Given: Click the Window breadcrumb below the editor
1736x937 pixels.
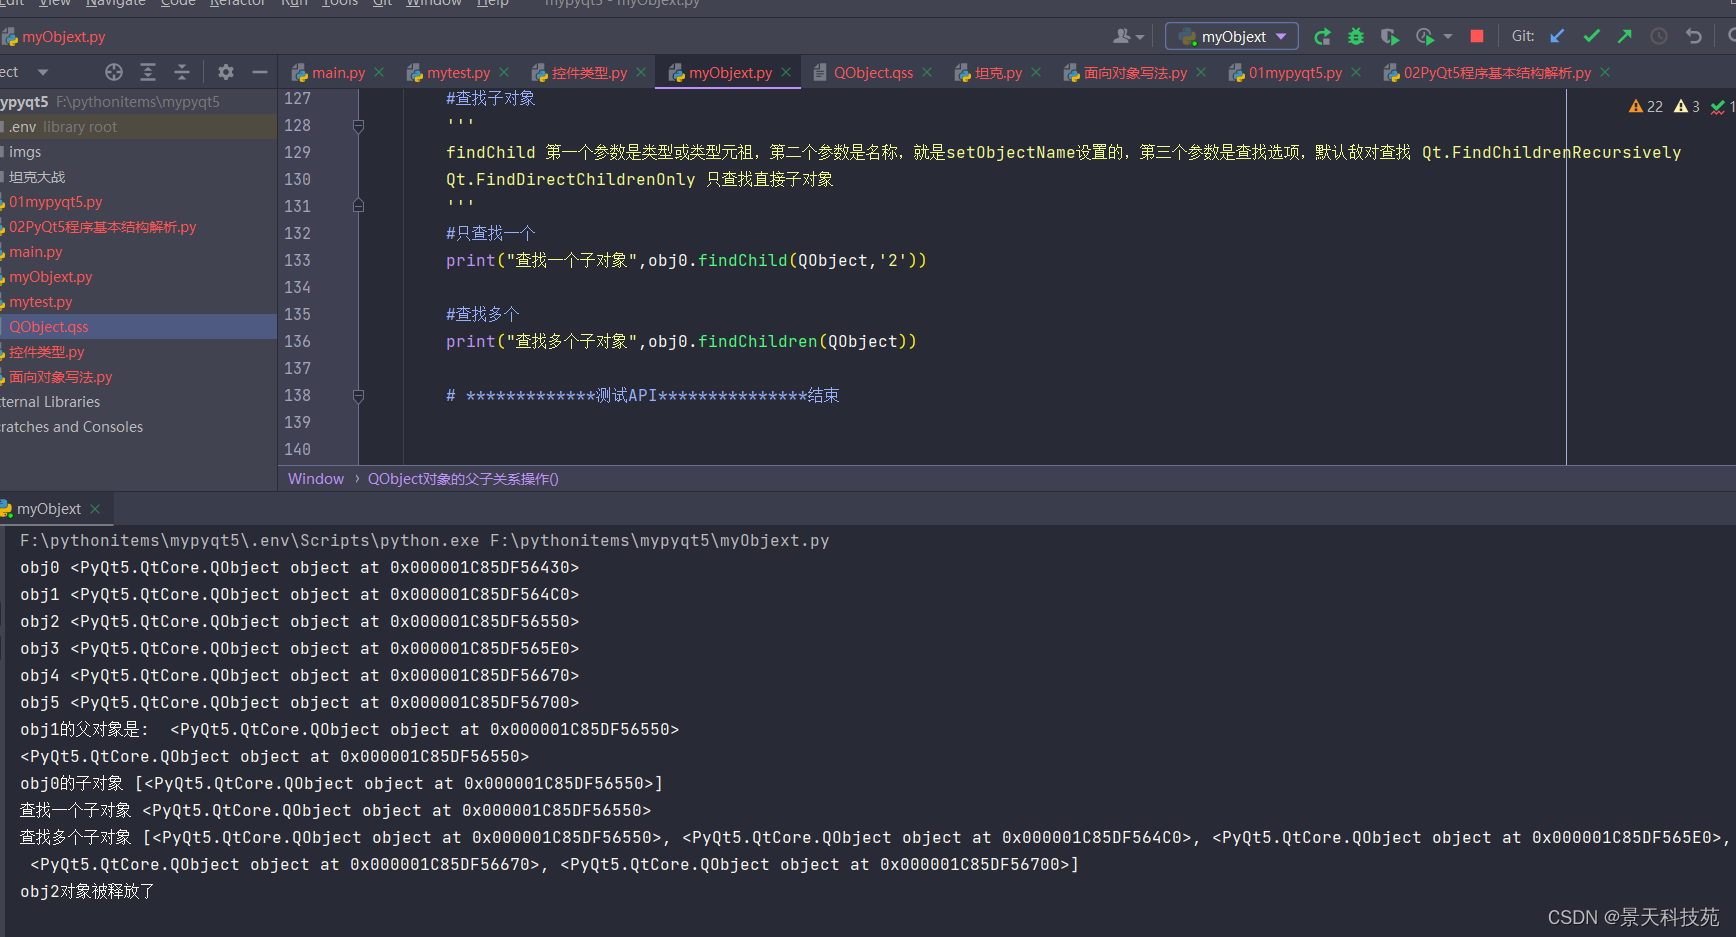Looking at the screenshot, I should coord(315,479).
